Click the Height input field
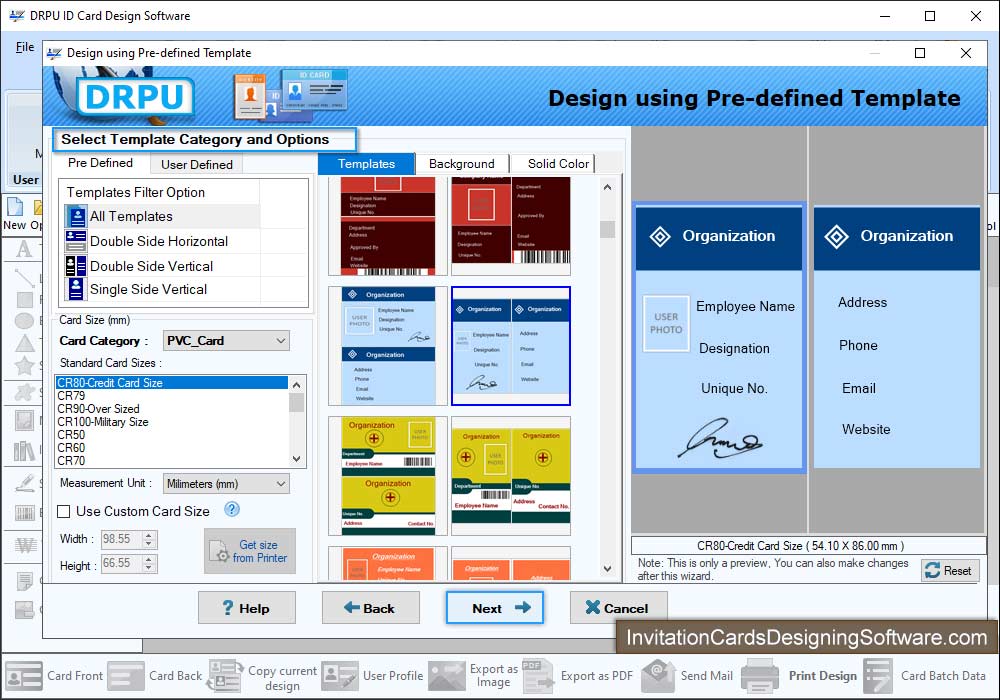 click(x=121, y=564)
